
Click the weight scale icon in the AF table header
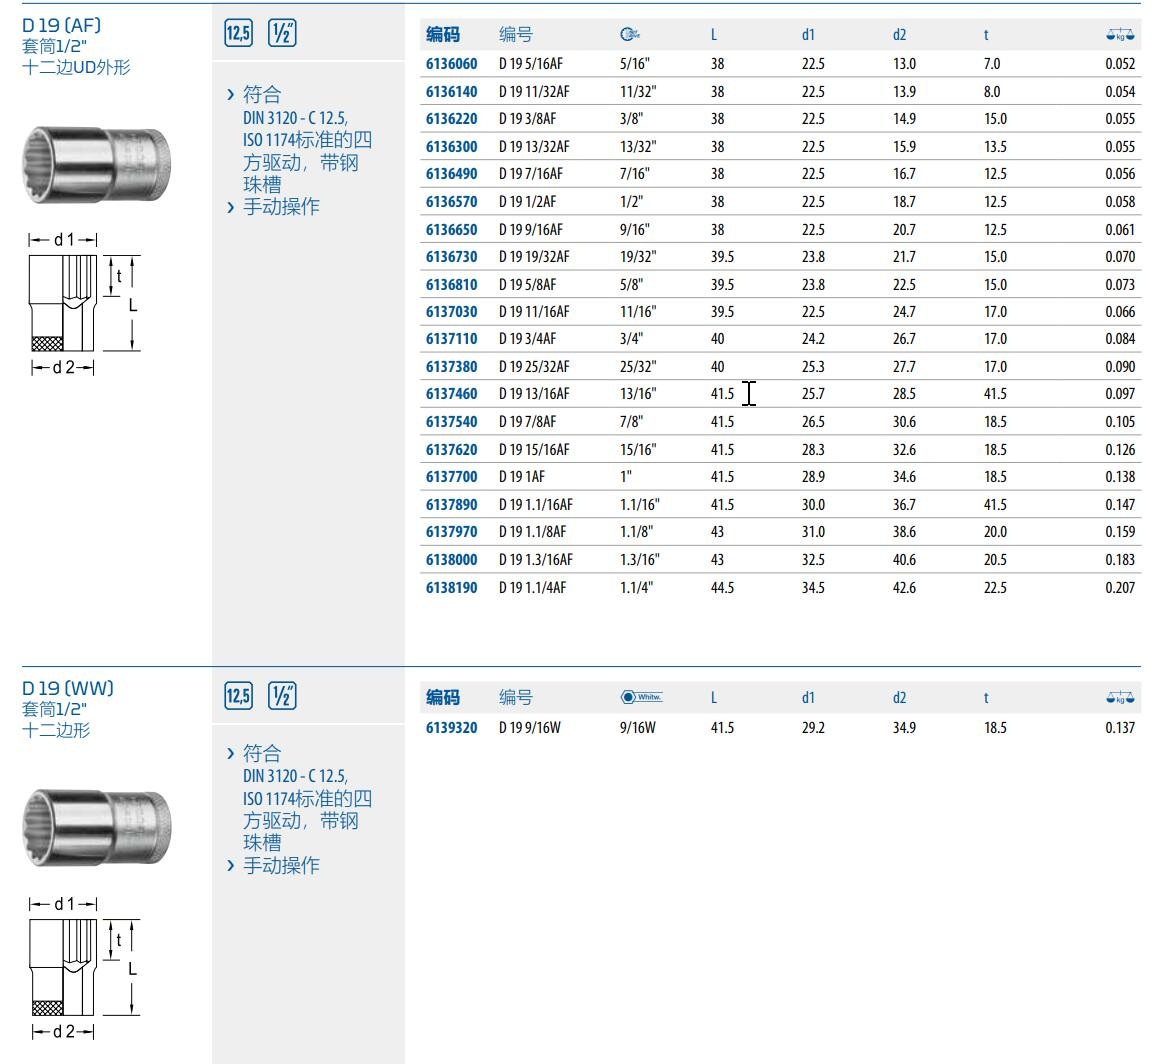[1120, 34]
